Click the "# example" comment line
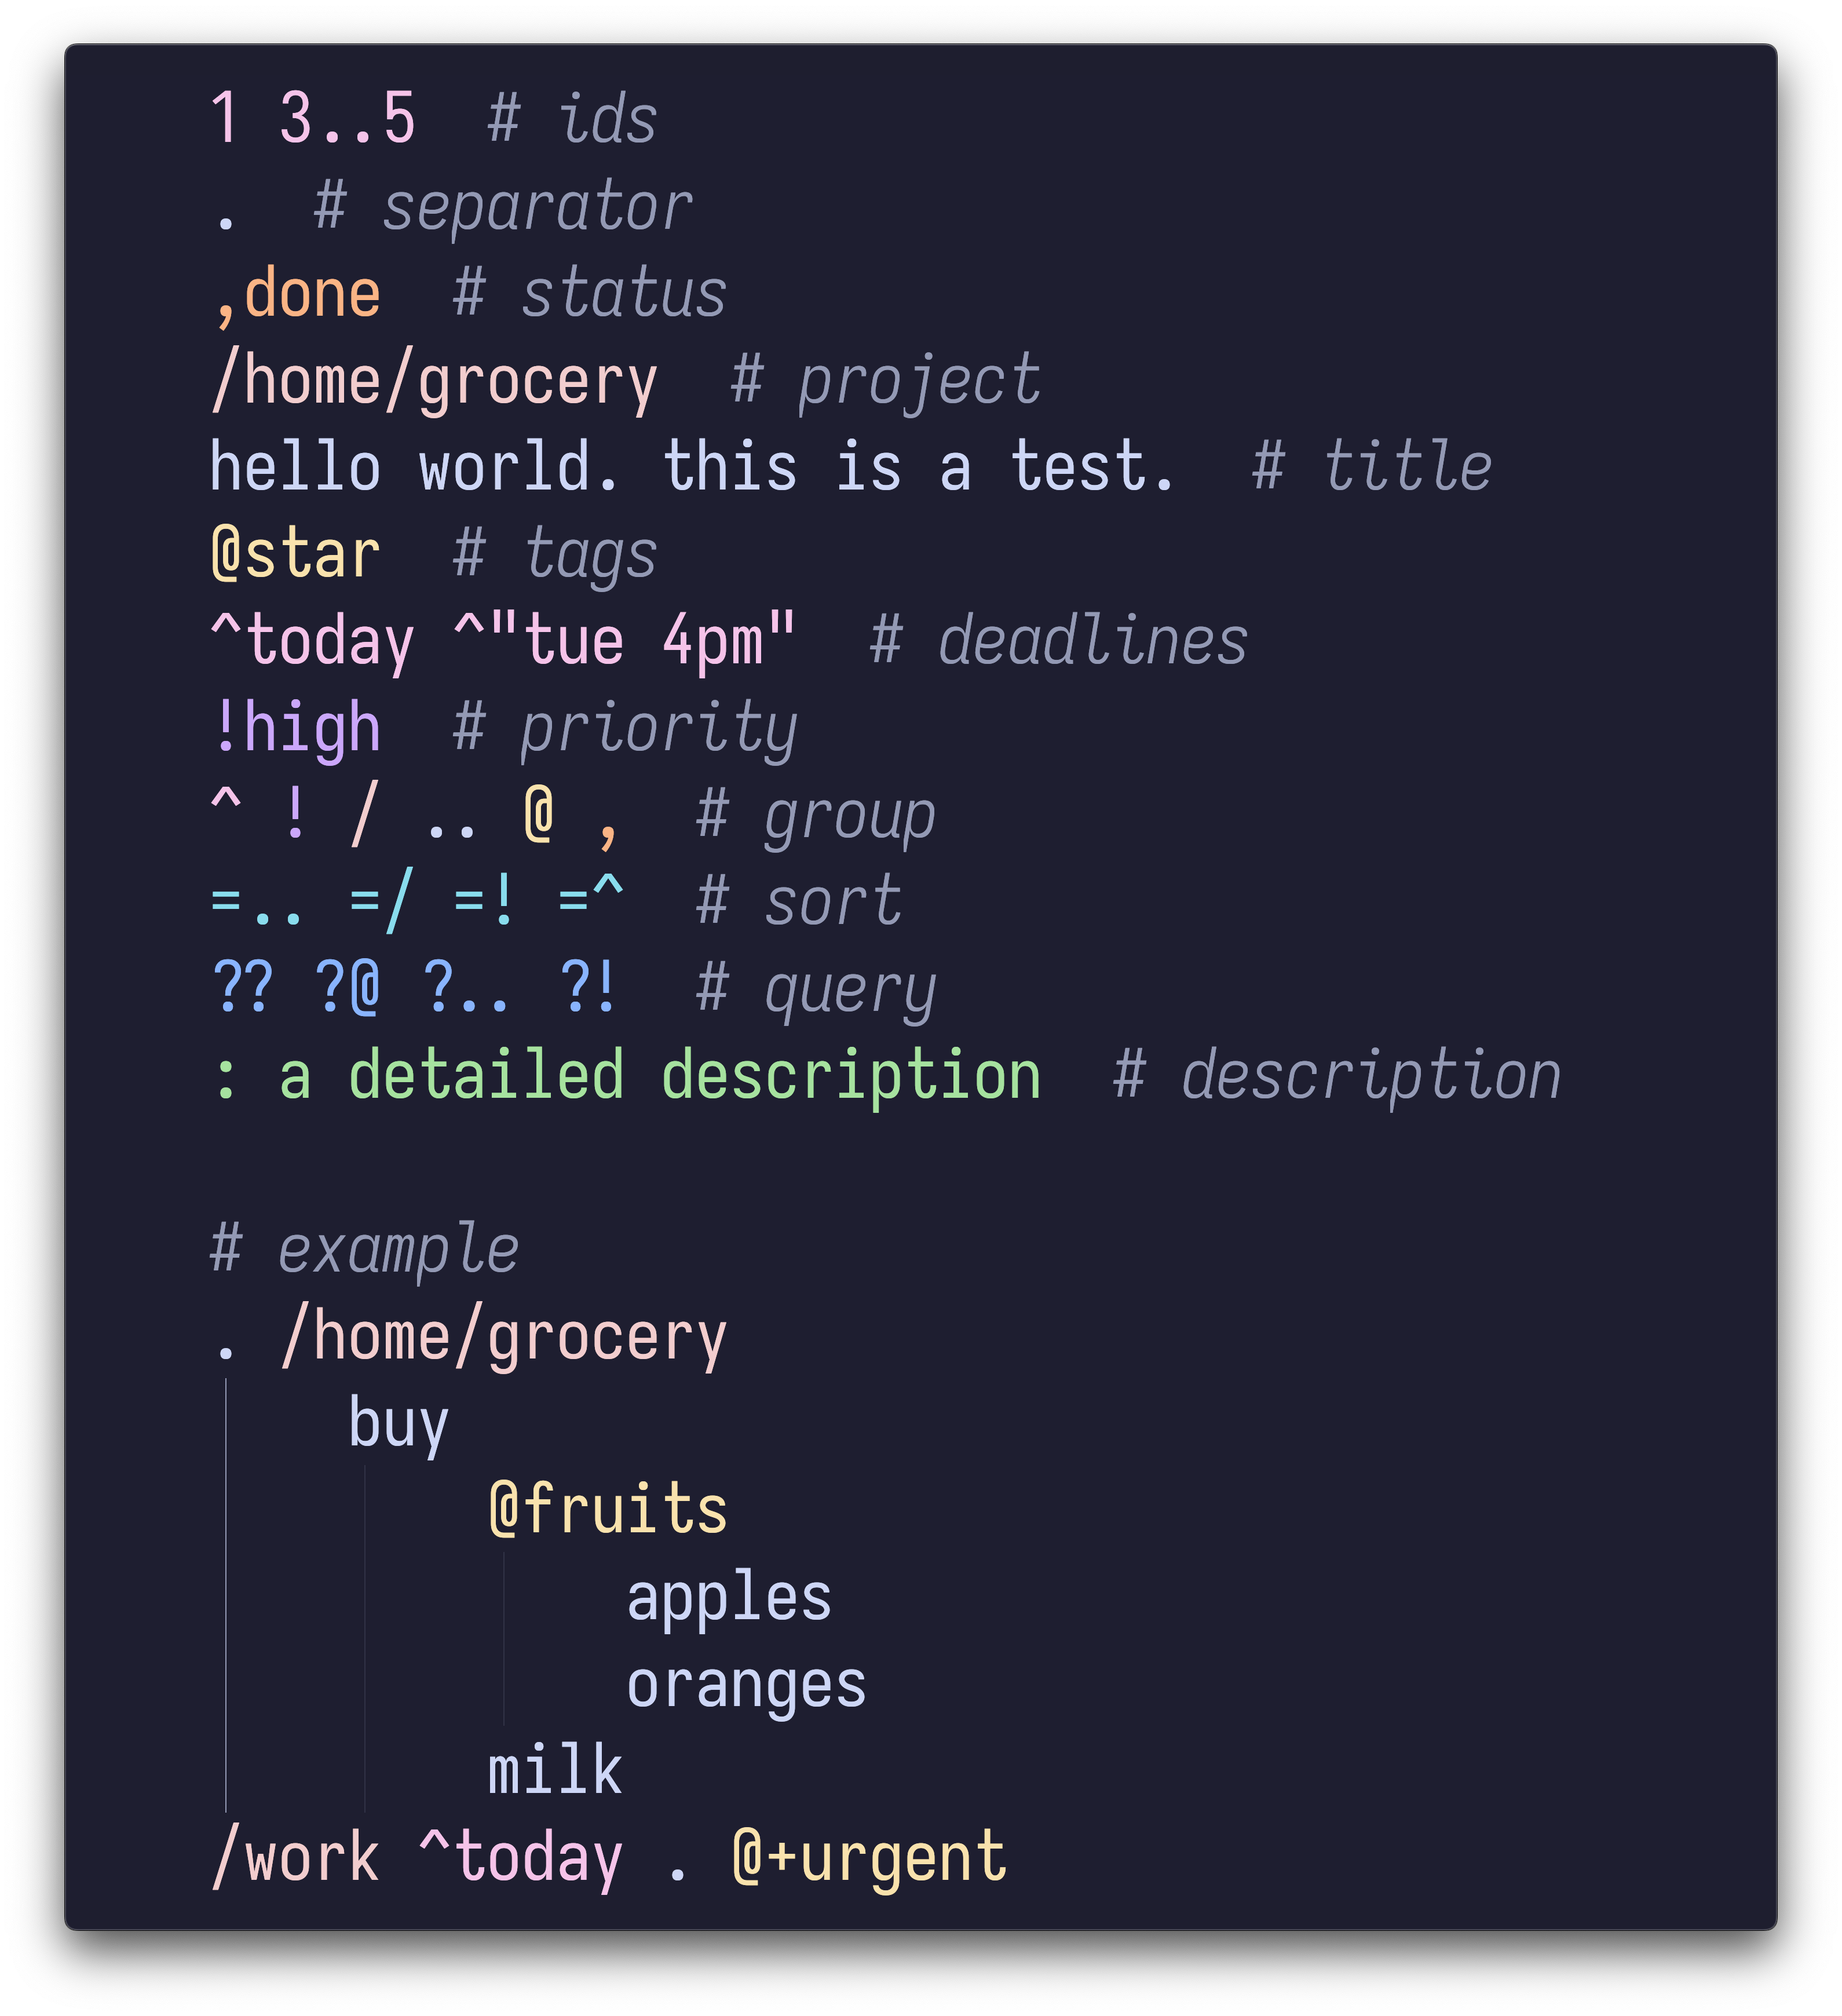 pos(365,1250)
